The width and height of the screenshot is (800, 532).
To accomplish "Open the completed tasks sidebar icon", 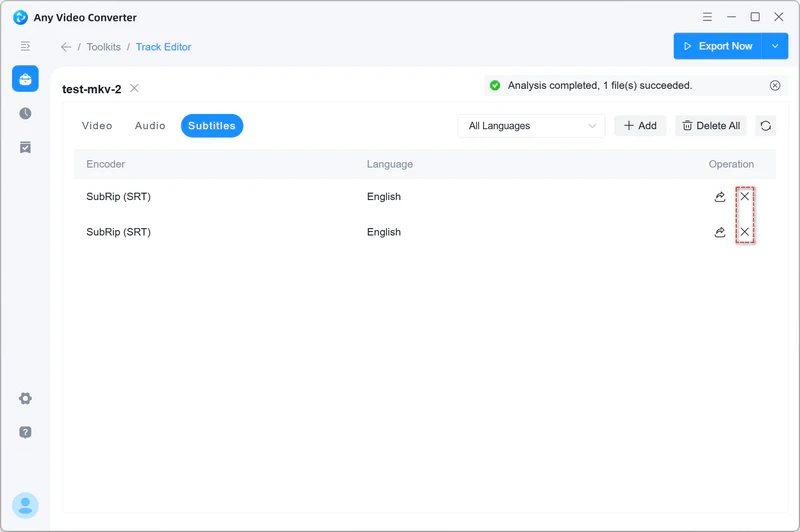I will click(25, 147).
